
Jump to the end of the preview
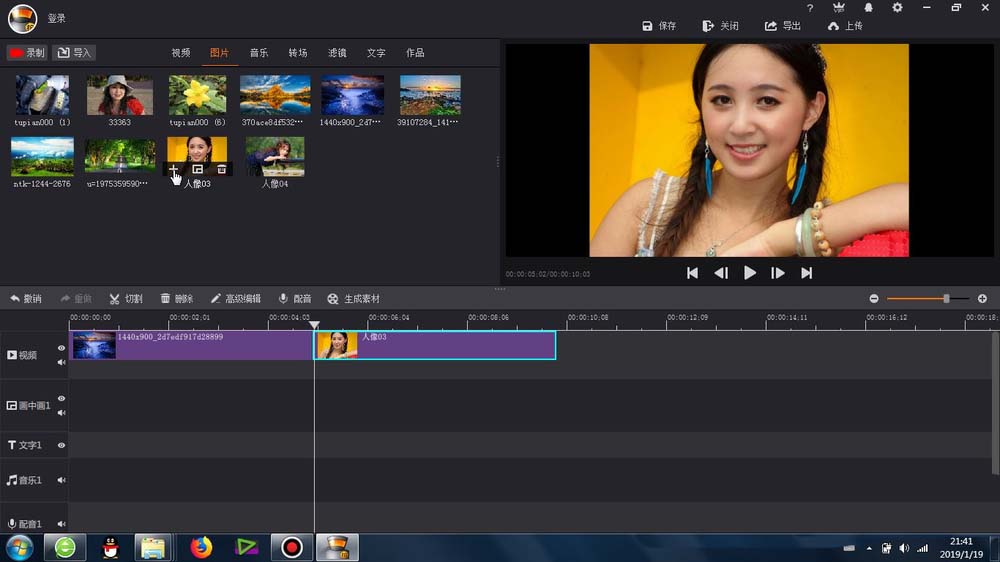tap(806, 273)
